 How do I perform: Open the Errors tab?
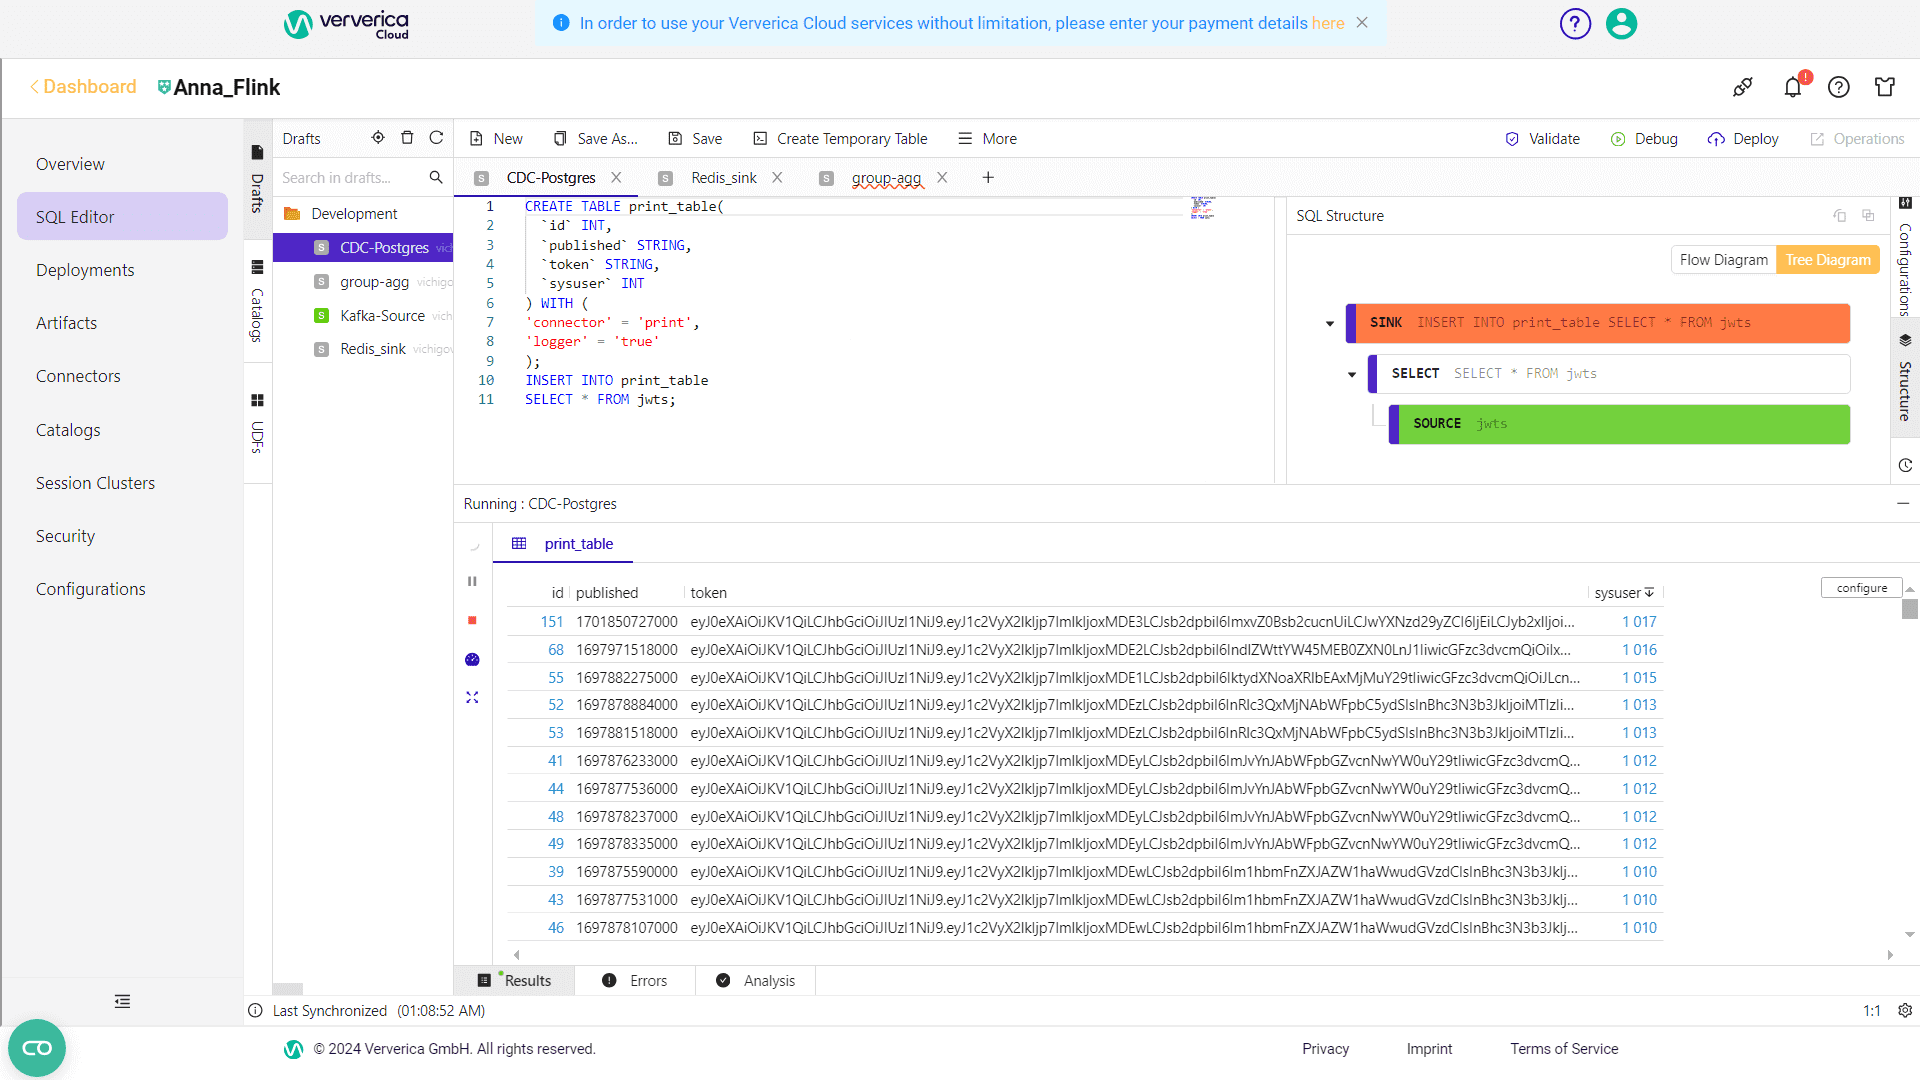click(635, 980)
